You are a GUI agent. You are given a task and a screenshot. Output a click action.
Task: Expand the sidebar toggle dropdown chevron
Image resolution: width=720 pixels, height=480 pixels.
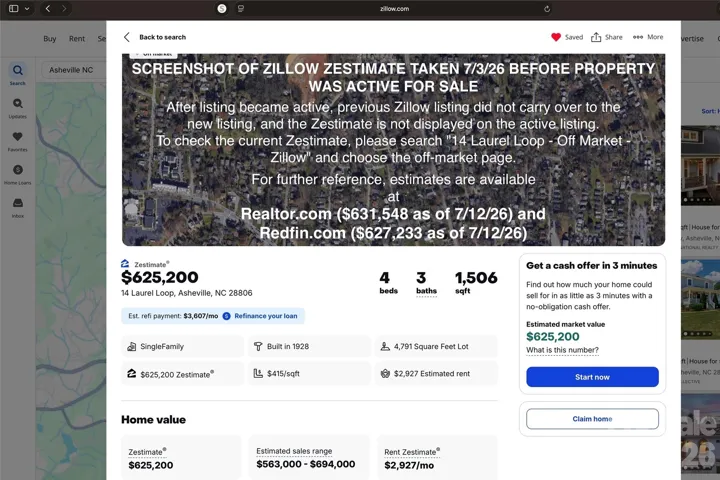(27, 9)
